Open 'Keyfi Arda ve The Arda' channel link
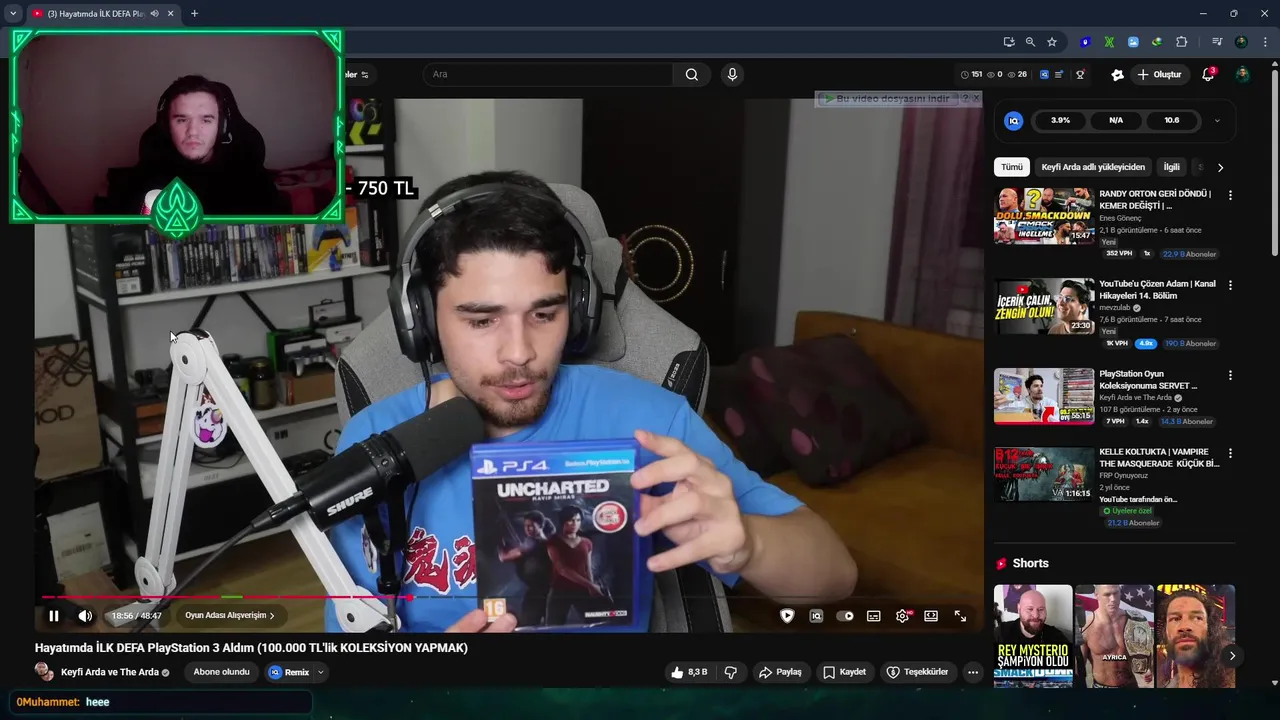The height and width of the screenshot is (720, 1280). pyautogui.click(x=110, y=672)
